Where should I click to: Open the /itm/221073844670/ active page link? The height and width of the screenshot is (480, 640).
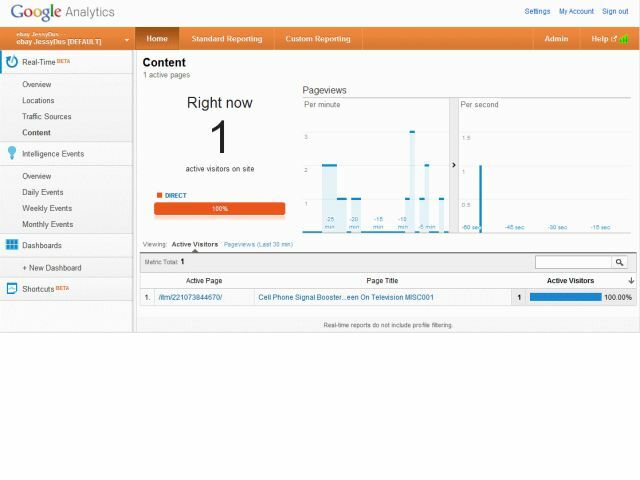(190, 297)
